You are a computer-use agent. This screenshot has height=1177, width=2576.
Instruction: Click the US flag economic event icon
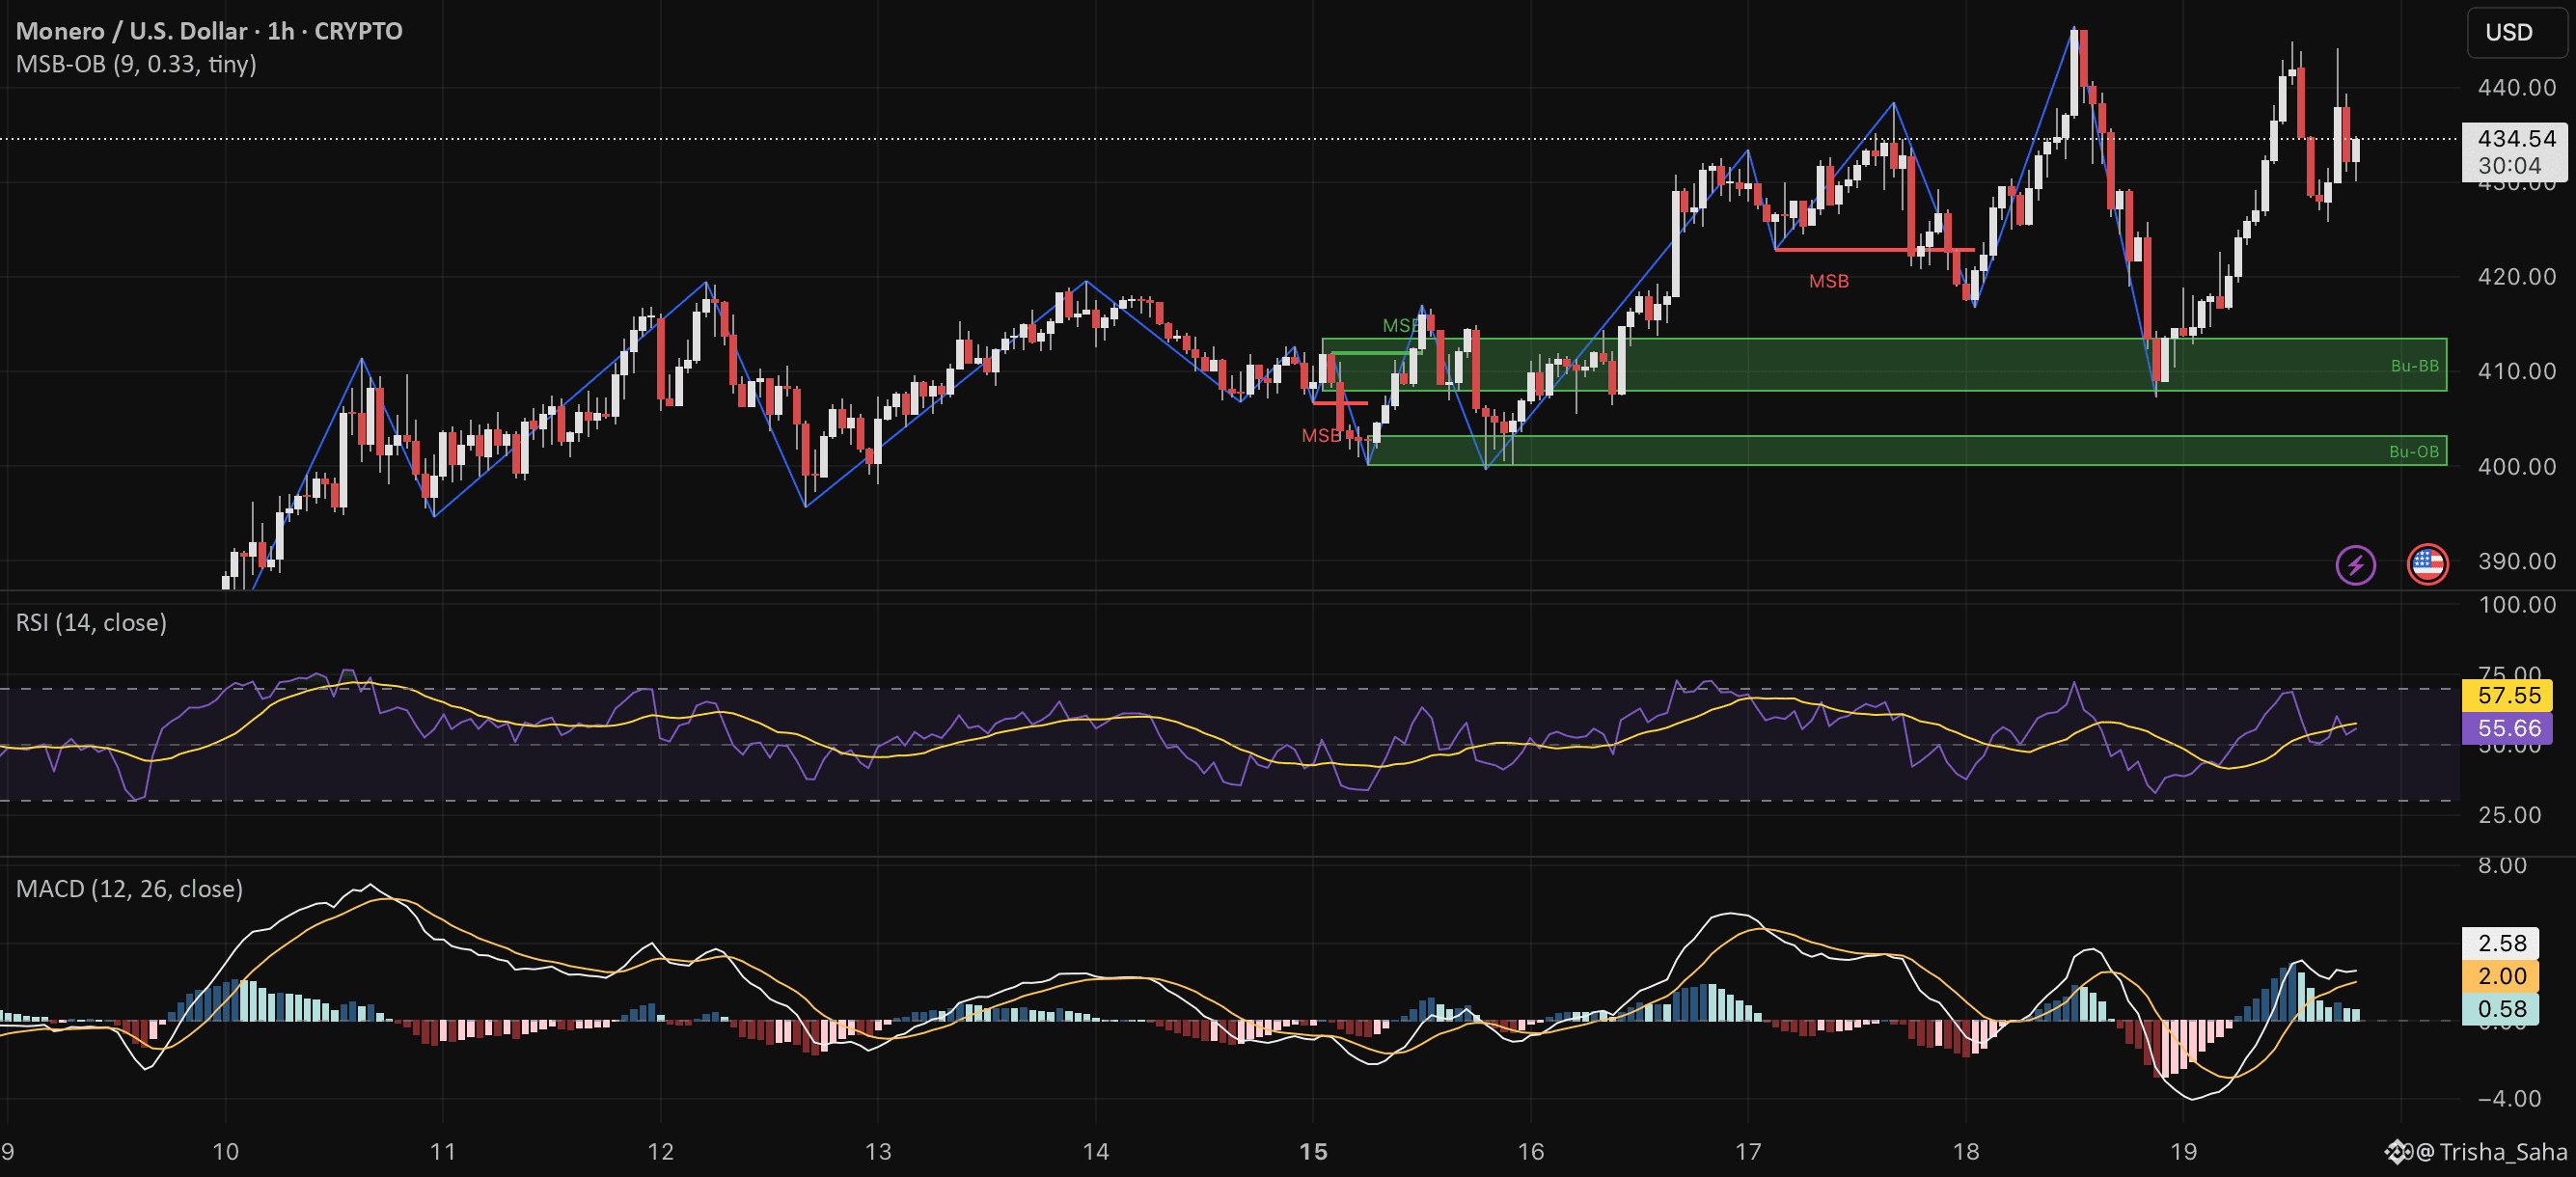2426,565
